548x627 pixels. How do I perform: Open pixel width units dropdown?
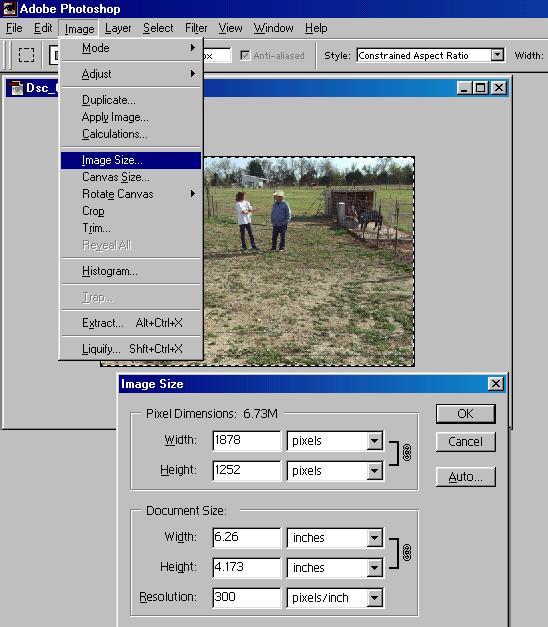[x=374, y=441]
